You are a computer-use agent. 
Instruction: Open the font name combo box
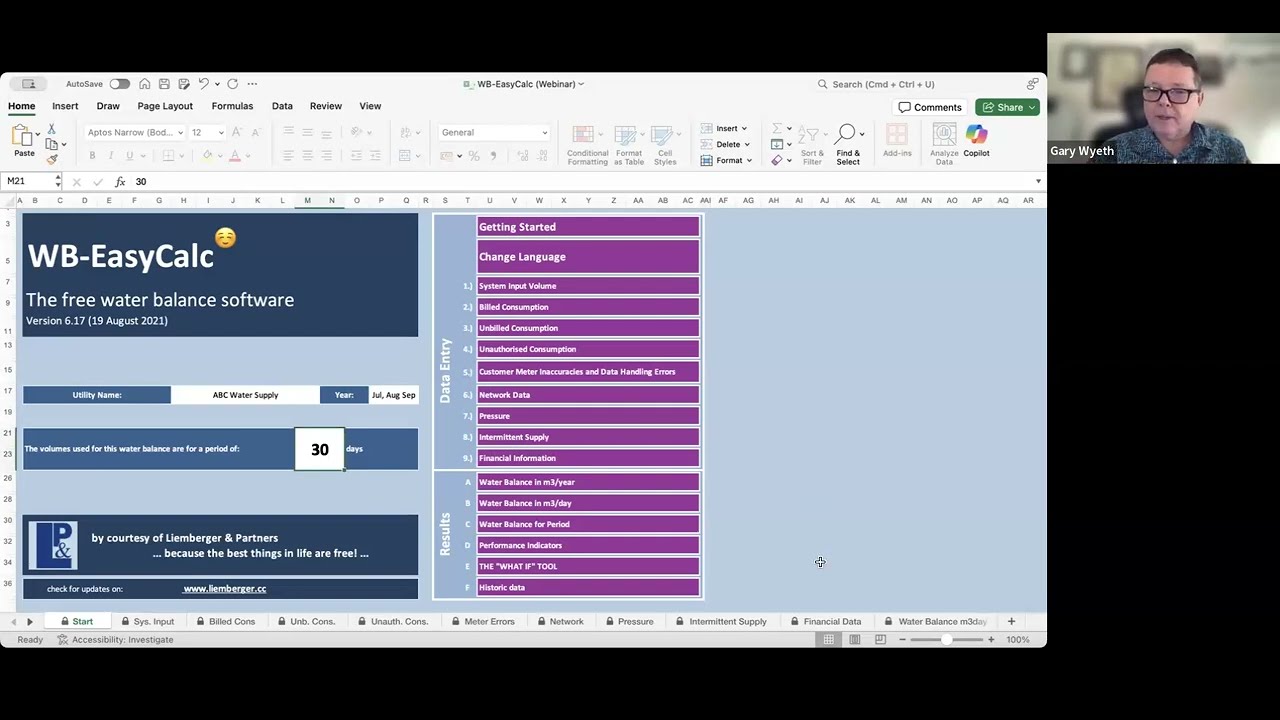coord(133,132)
